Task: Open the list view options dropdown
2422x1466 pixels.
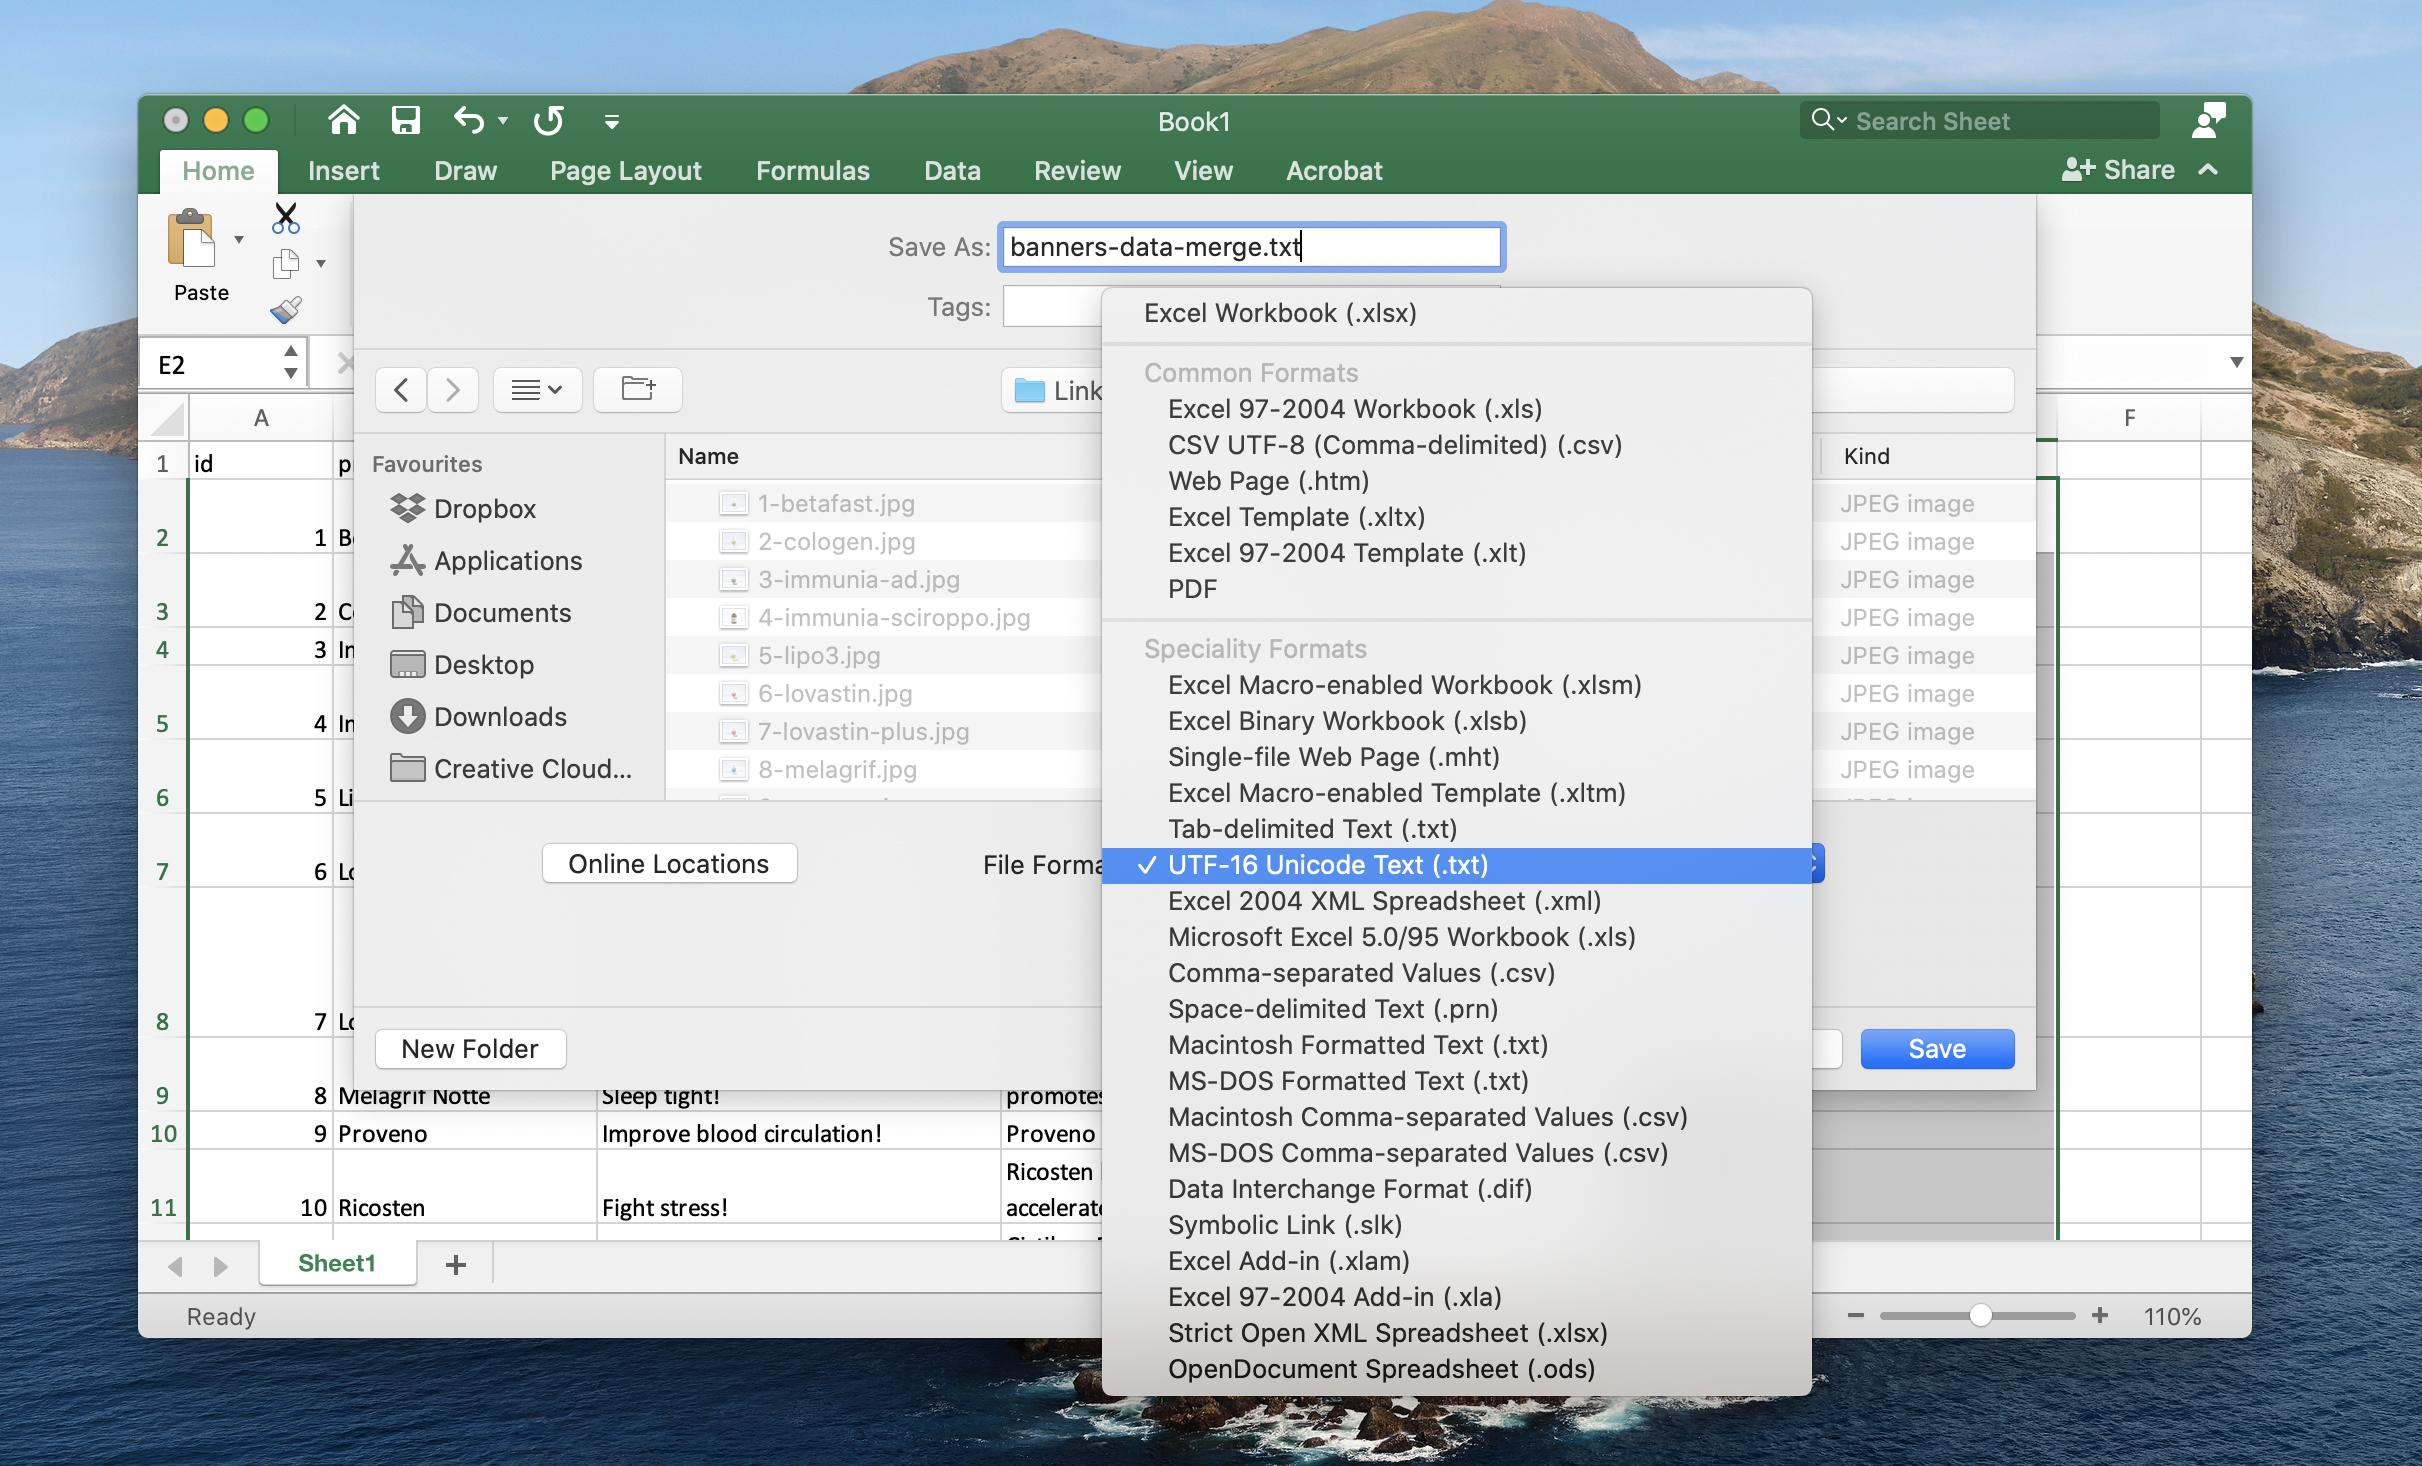Action: pyautogui.click(x=537, y=389)
